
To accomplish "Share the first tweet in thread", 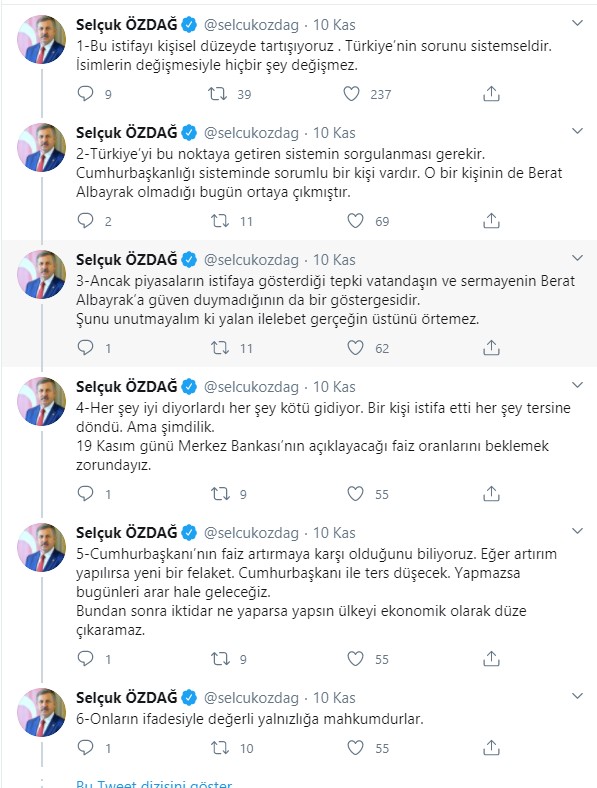I will click(x=491, y=93).
